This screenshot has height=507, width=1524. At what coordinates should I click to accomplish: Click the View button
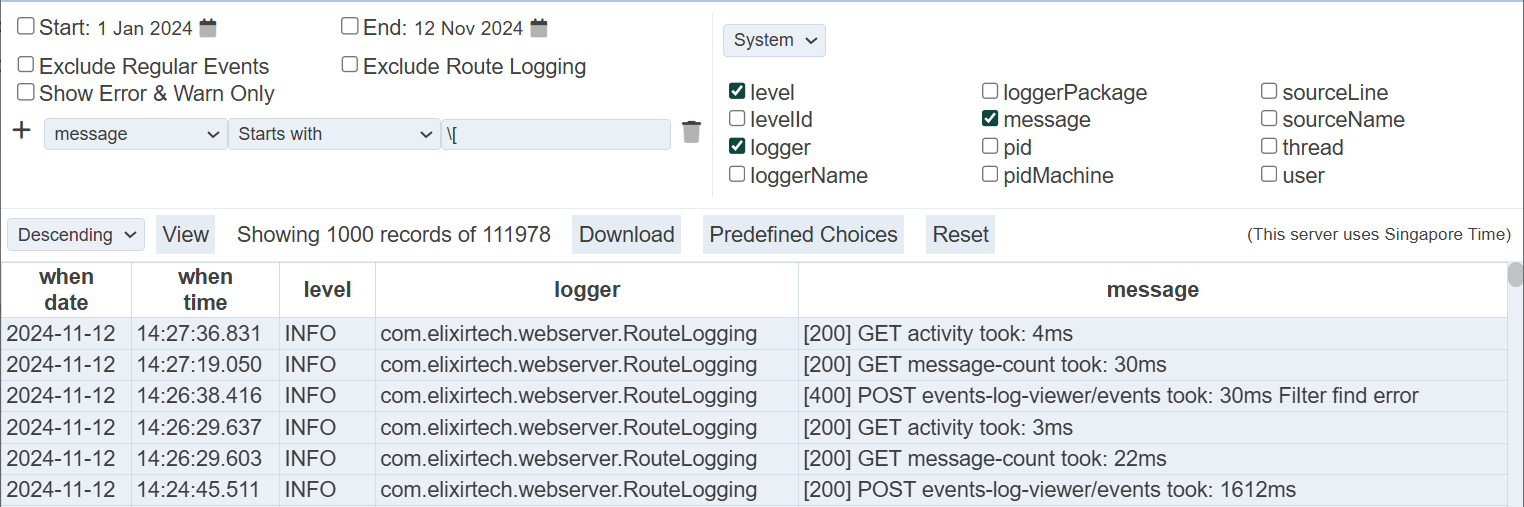186,235
